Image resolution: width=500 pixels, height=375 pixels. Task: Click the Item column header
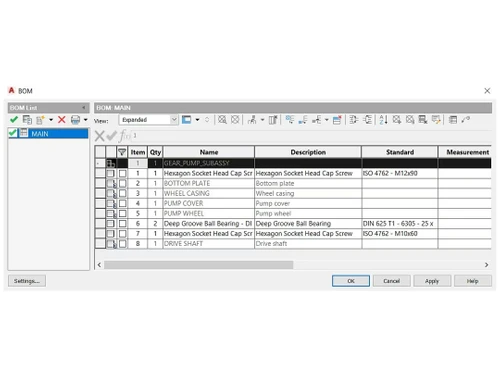pyautogui.click(x=138, y=152)
